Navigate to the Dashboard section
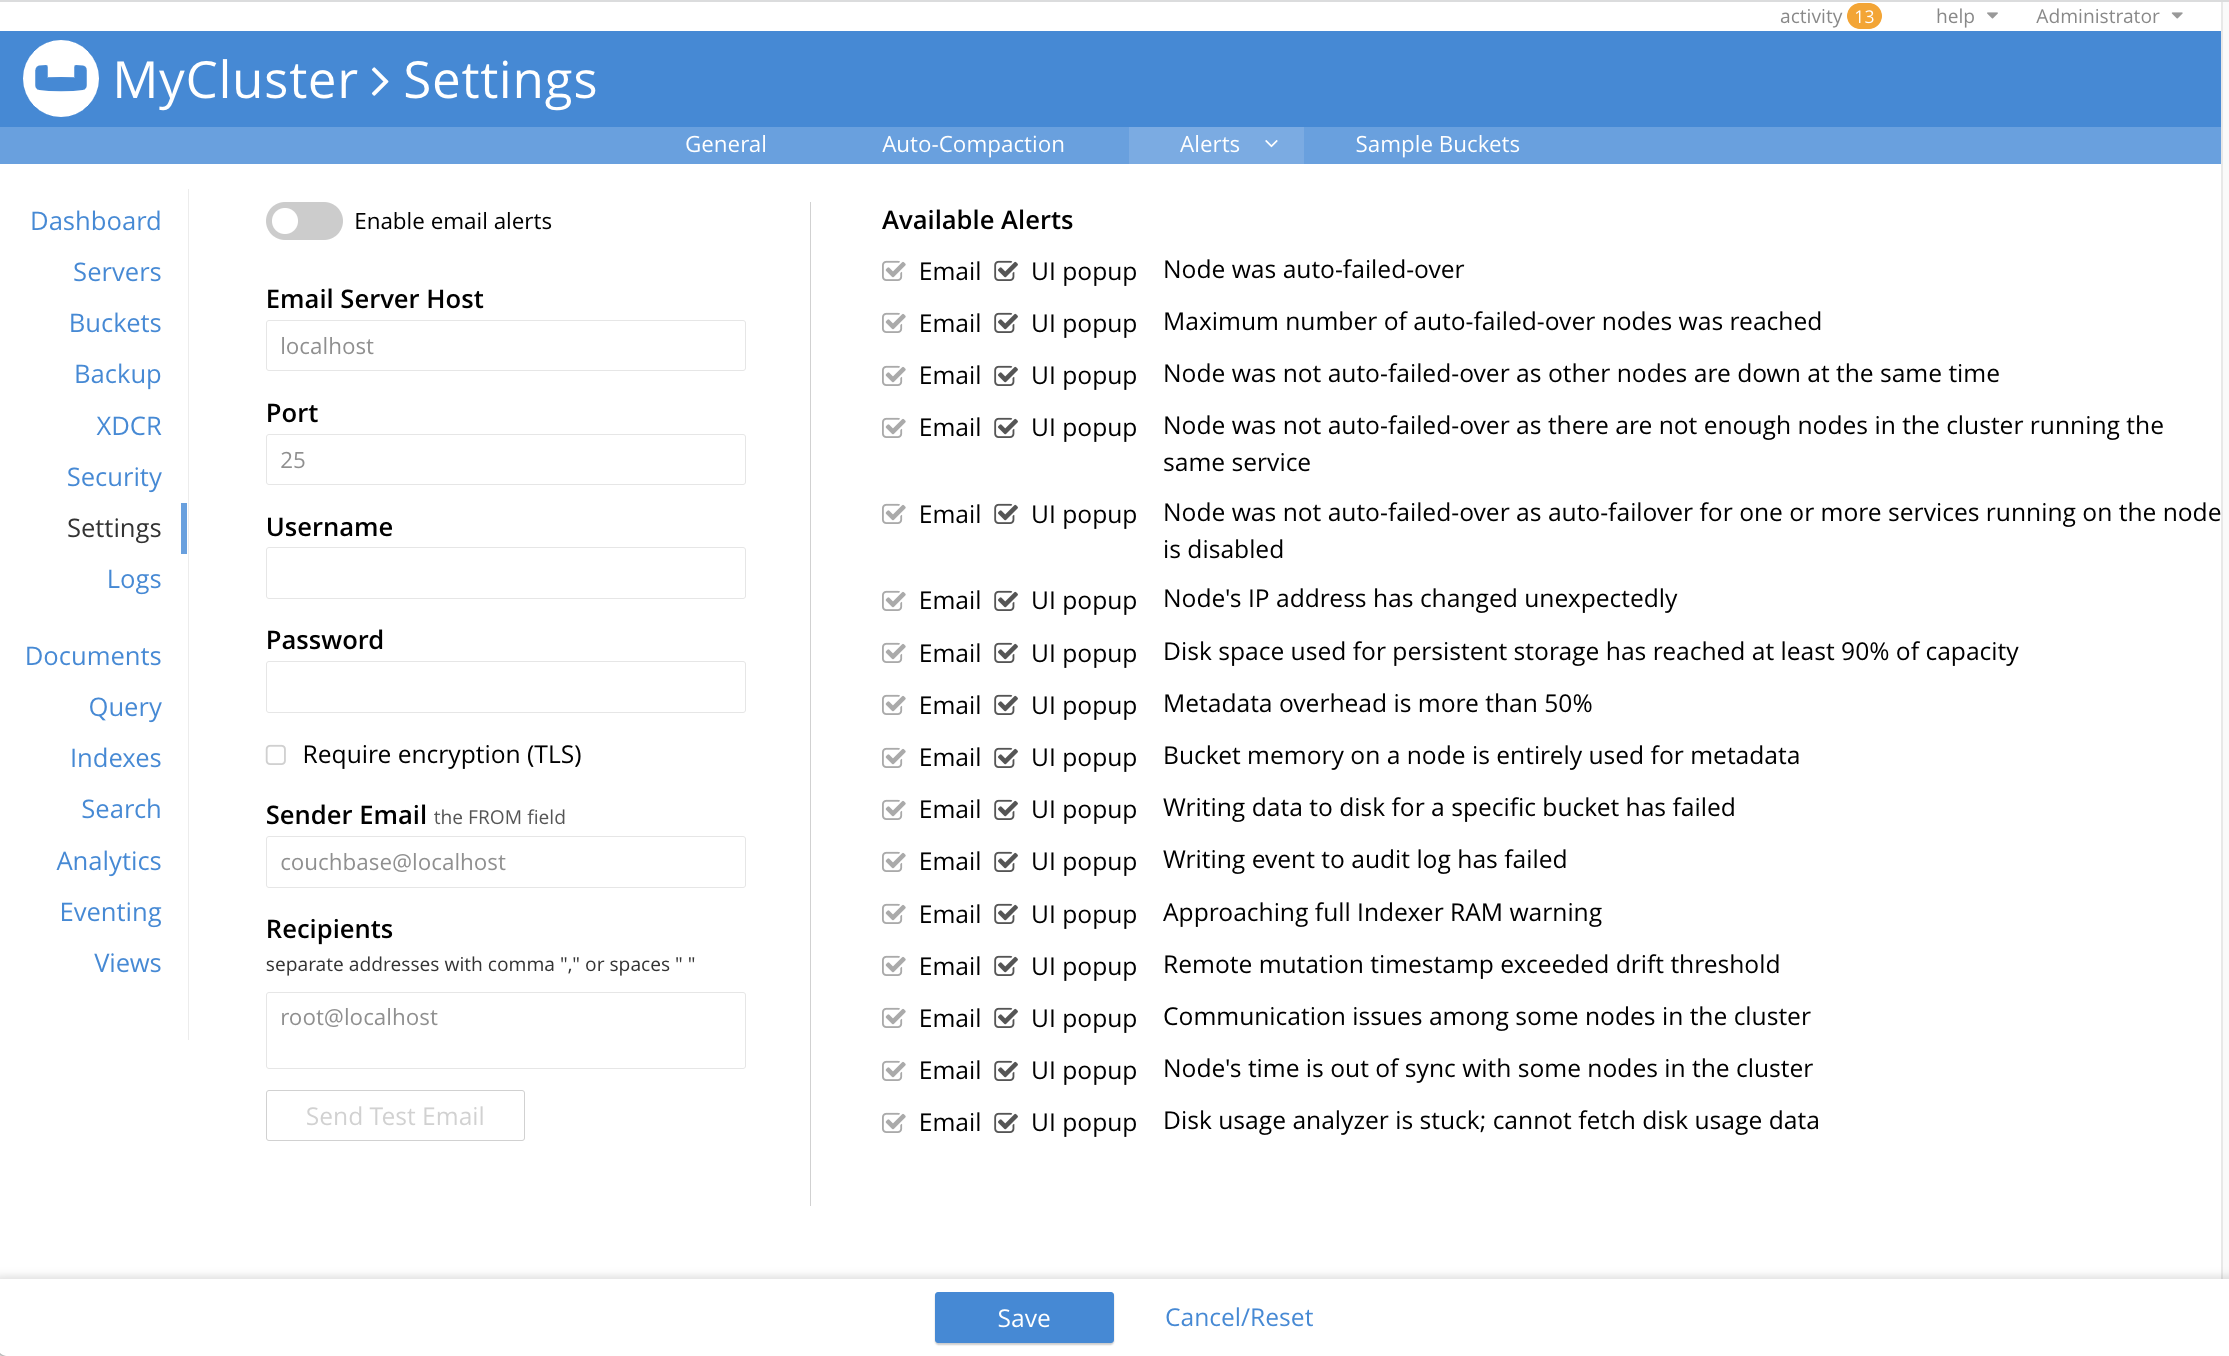The image size is (2229, 1356). tap(95, 220)
